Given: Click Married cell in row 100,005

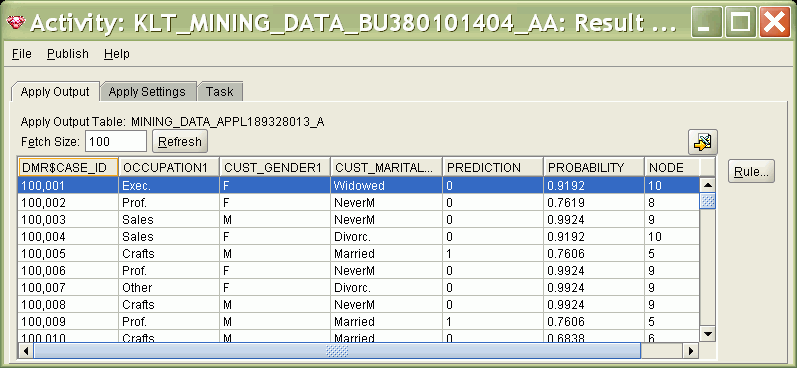Looking at the screenshot, I should pos(386,253).
